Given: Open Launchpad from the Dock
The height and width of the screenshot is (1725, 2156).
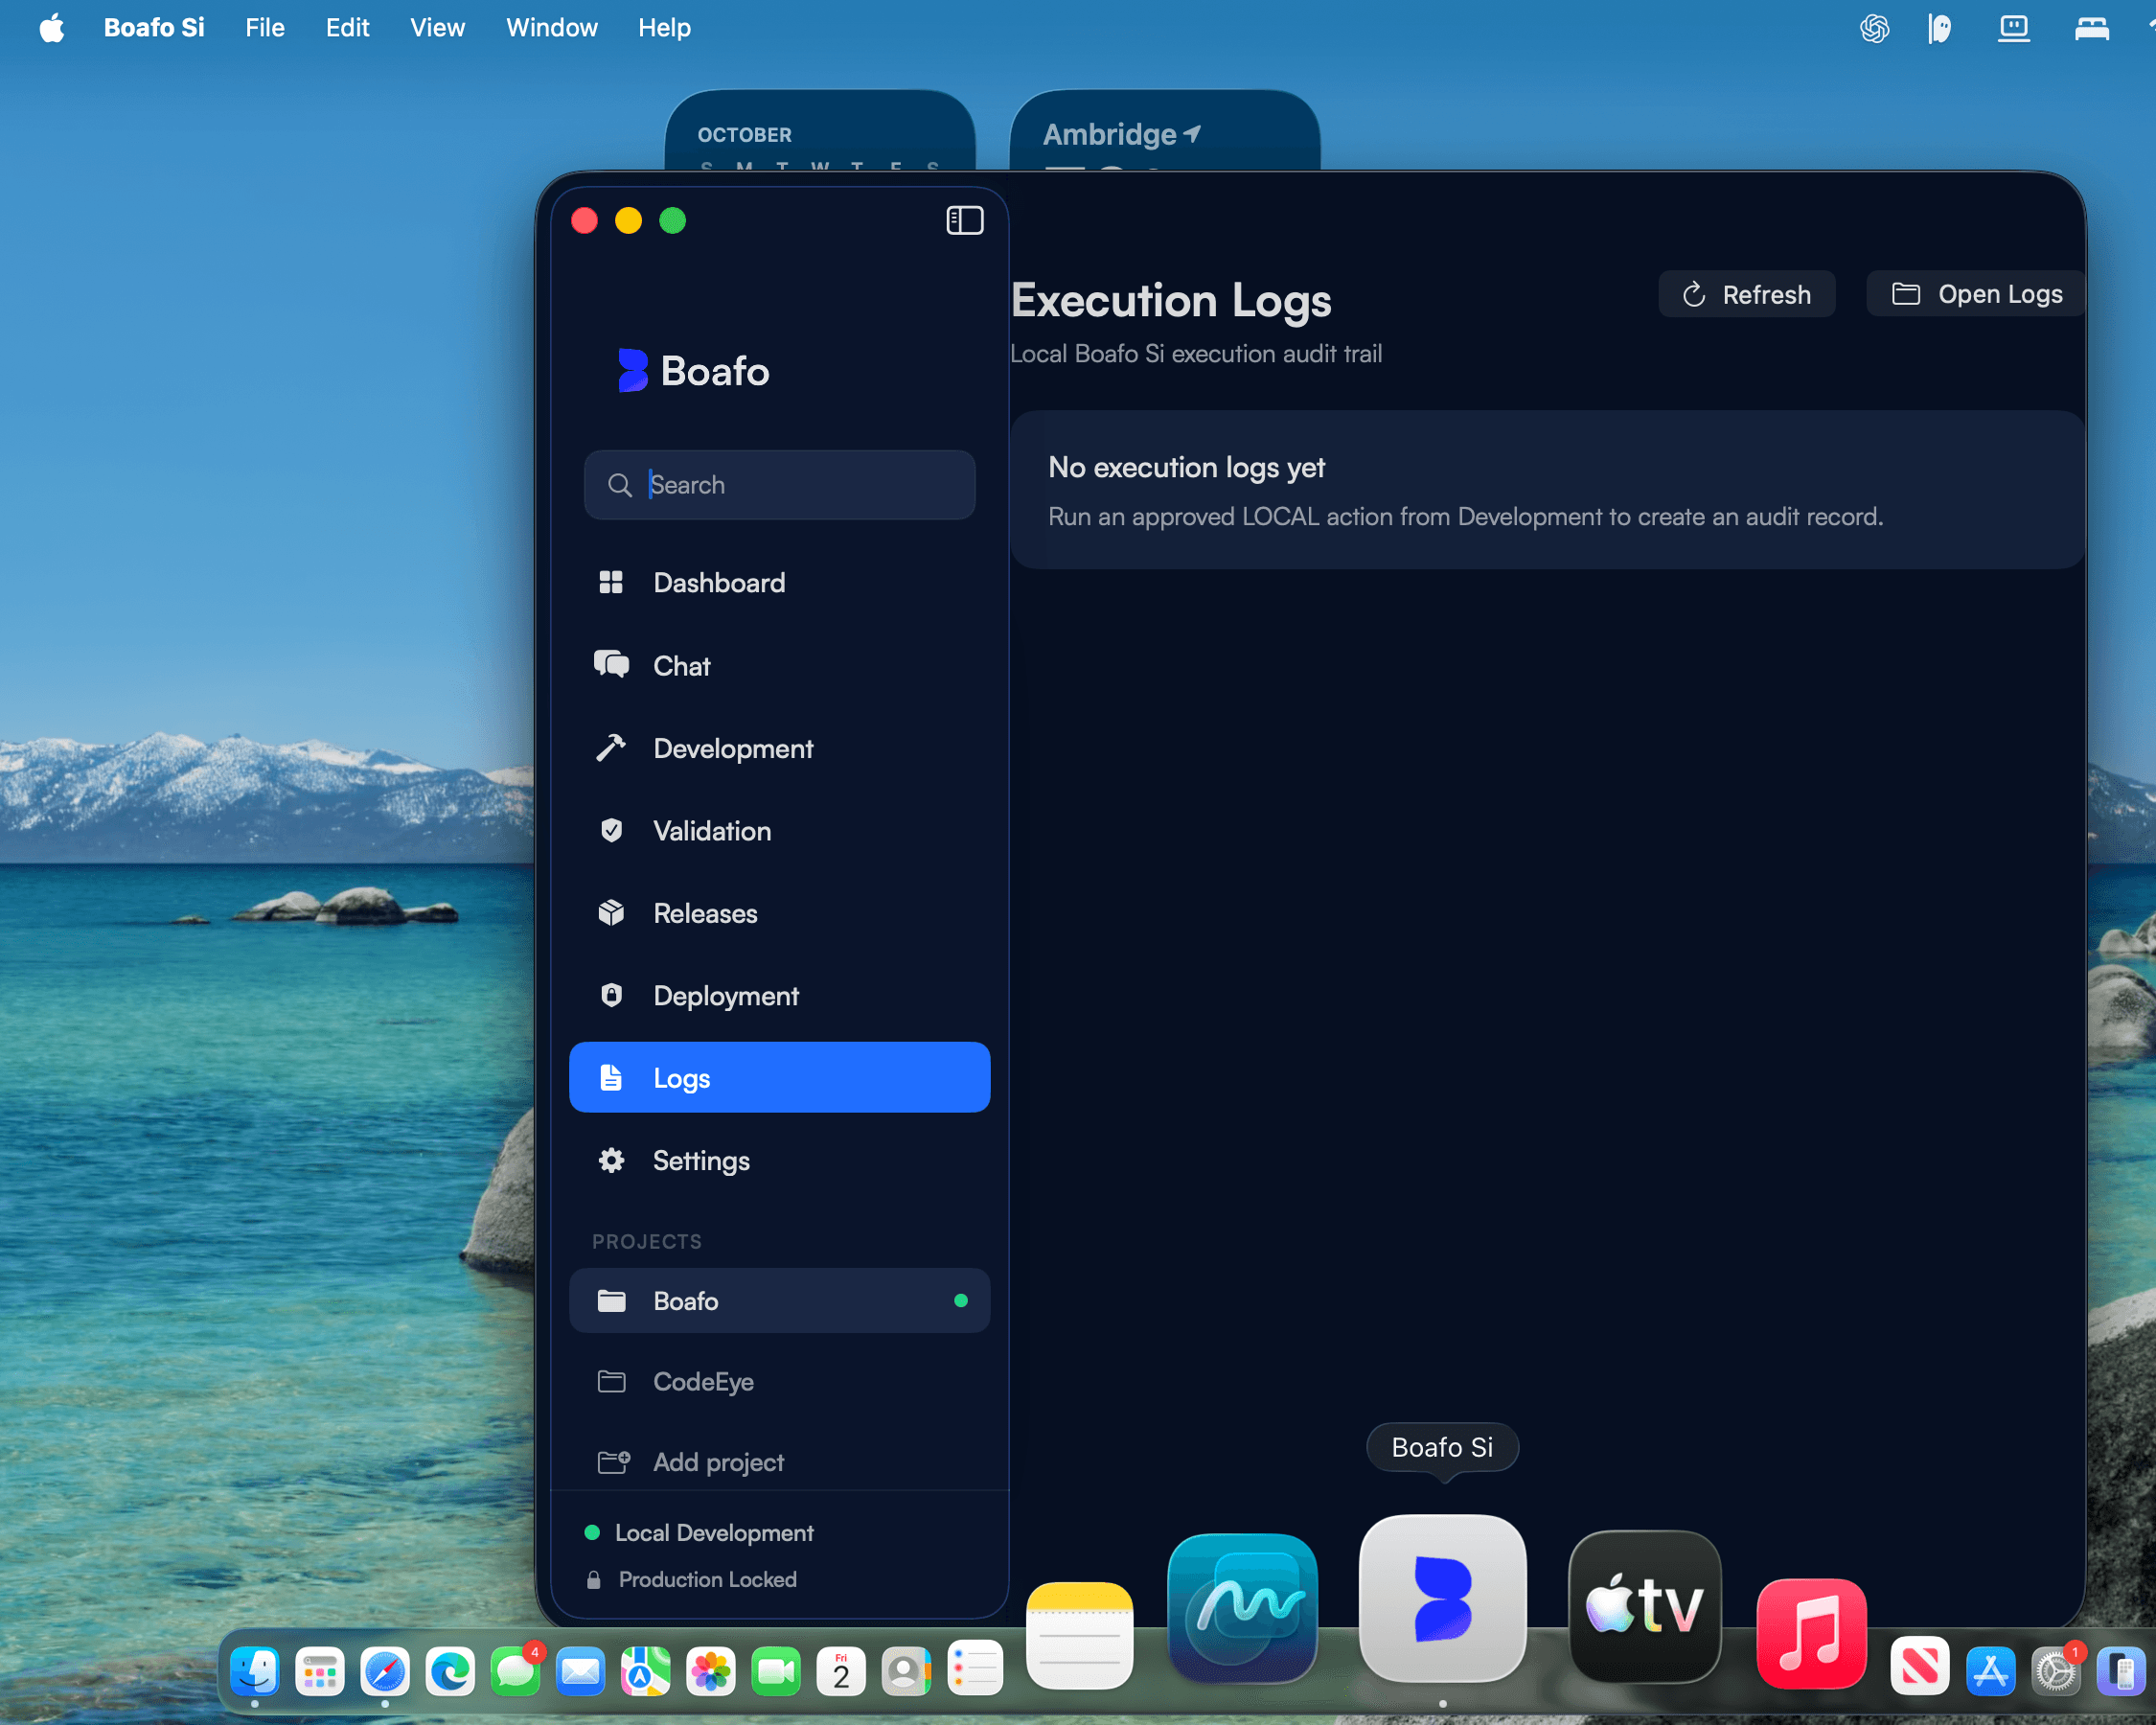Looking at the screenshot, I should [x=320, y=1672].
